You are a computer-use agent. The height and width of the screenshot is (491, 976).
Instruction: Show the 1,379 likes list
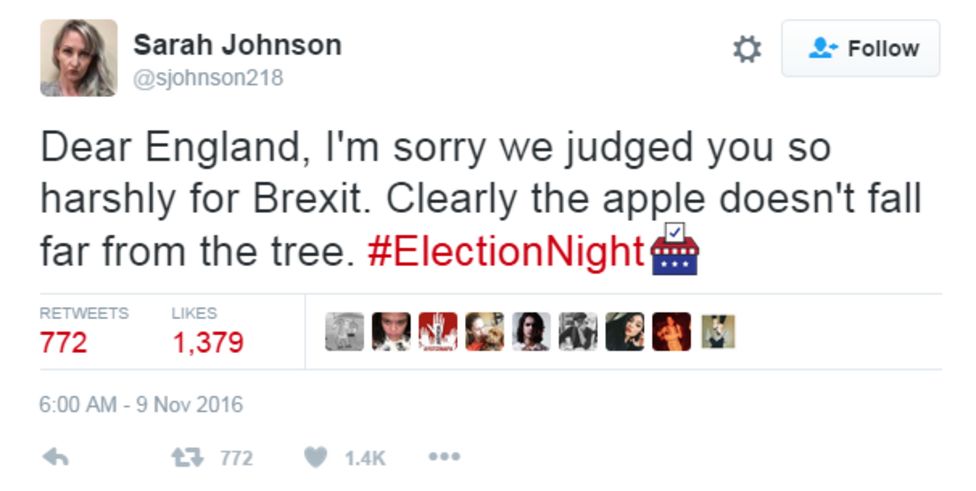(208, 343)
